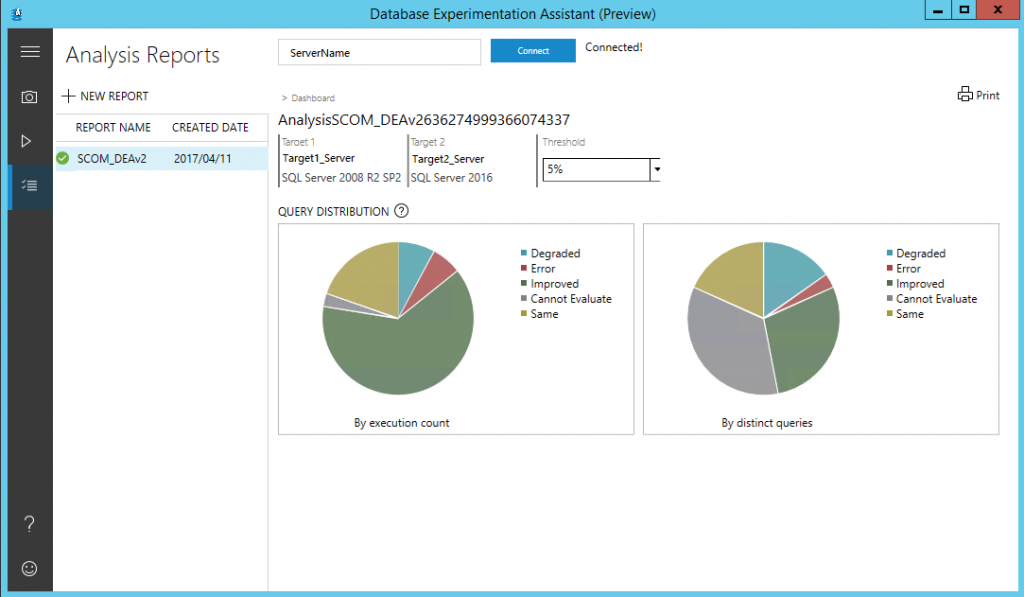Click the DEA logo in the title bar

coord(16,13)
